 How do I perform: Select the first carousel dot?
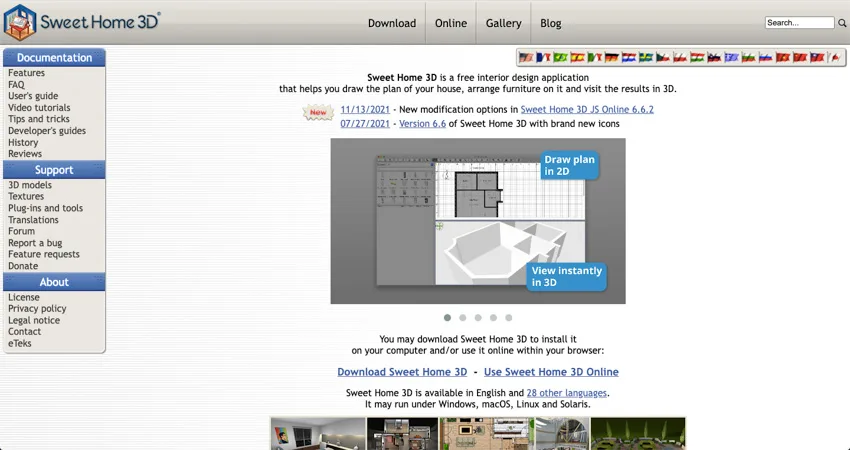point(447,318)
